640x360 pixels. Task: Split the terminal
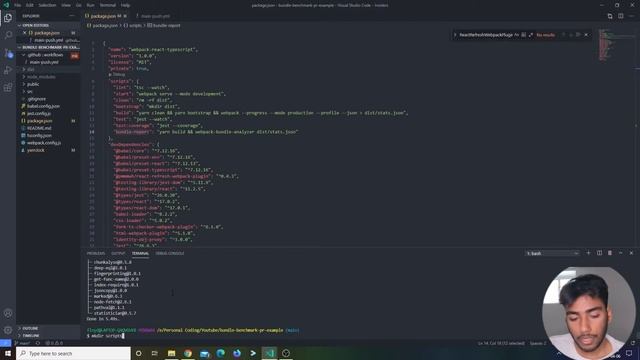(x=599, y=253)
